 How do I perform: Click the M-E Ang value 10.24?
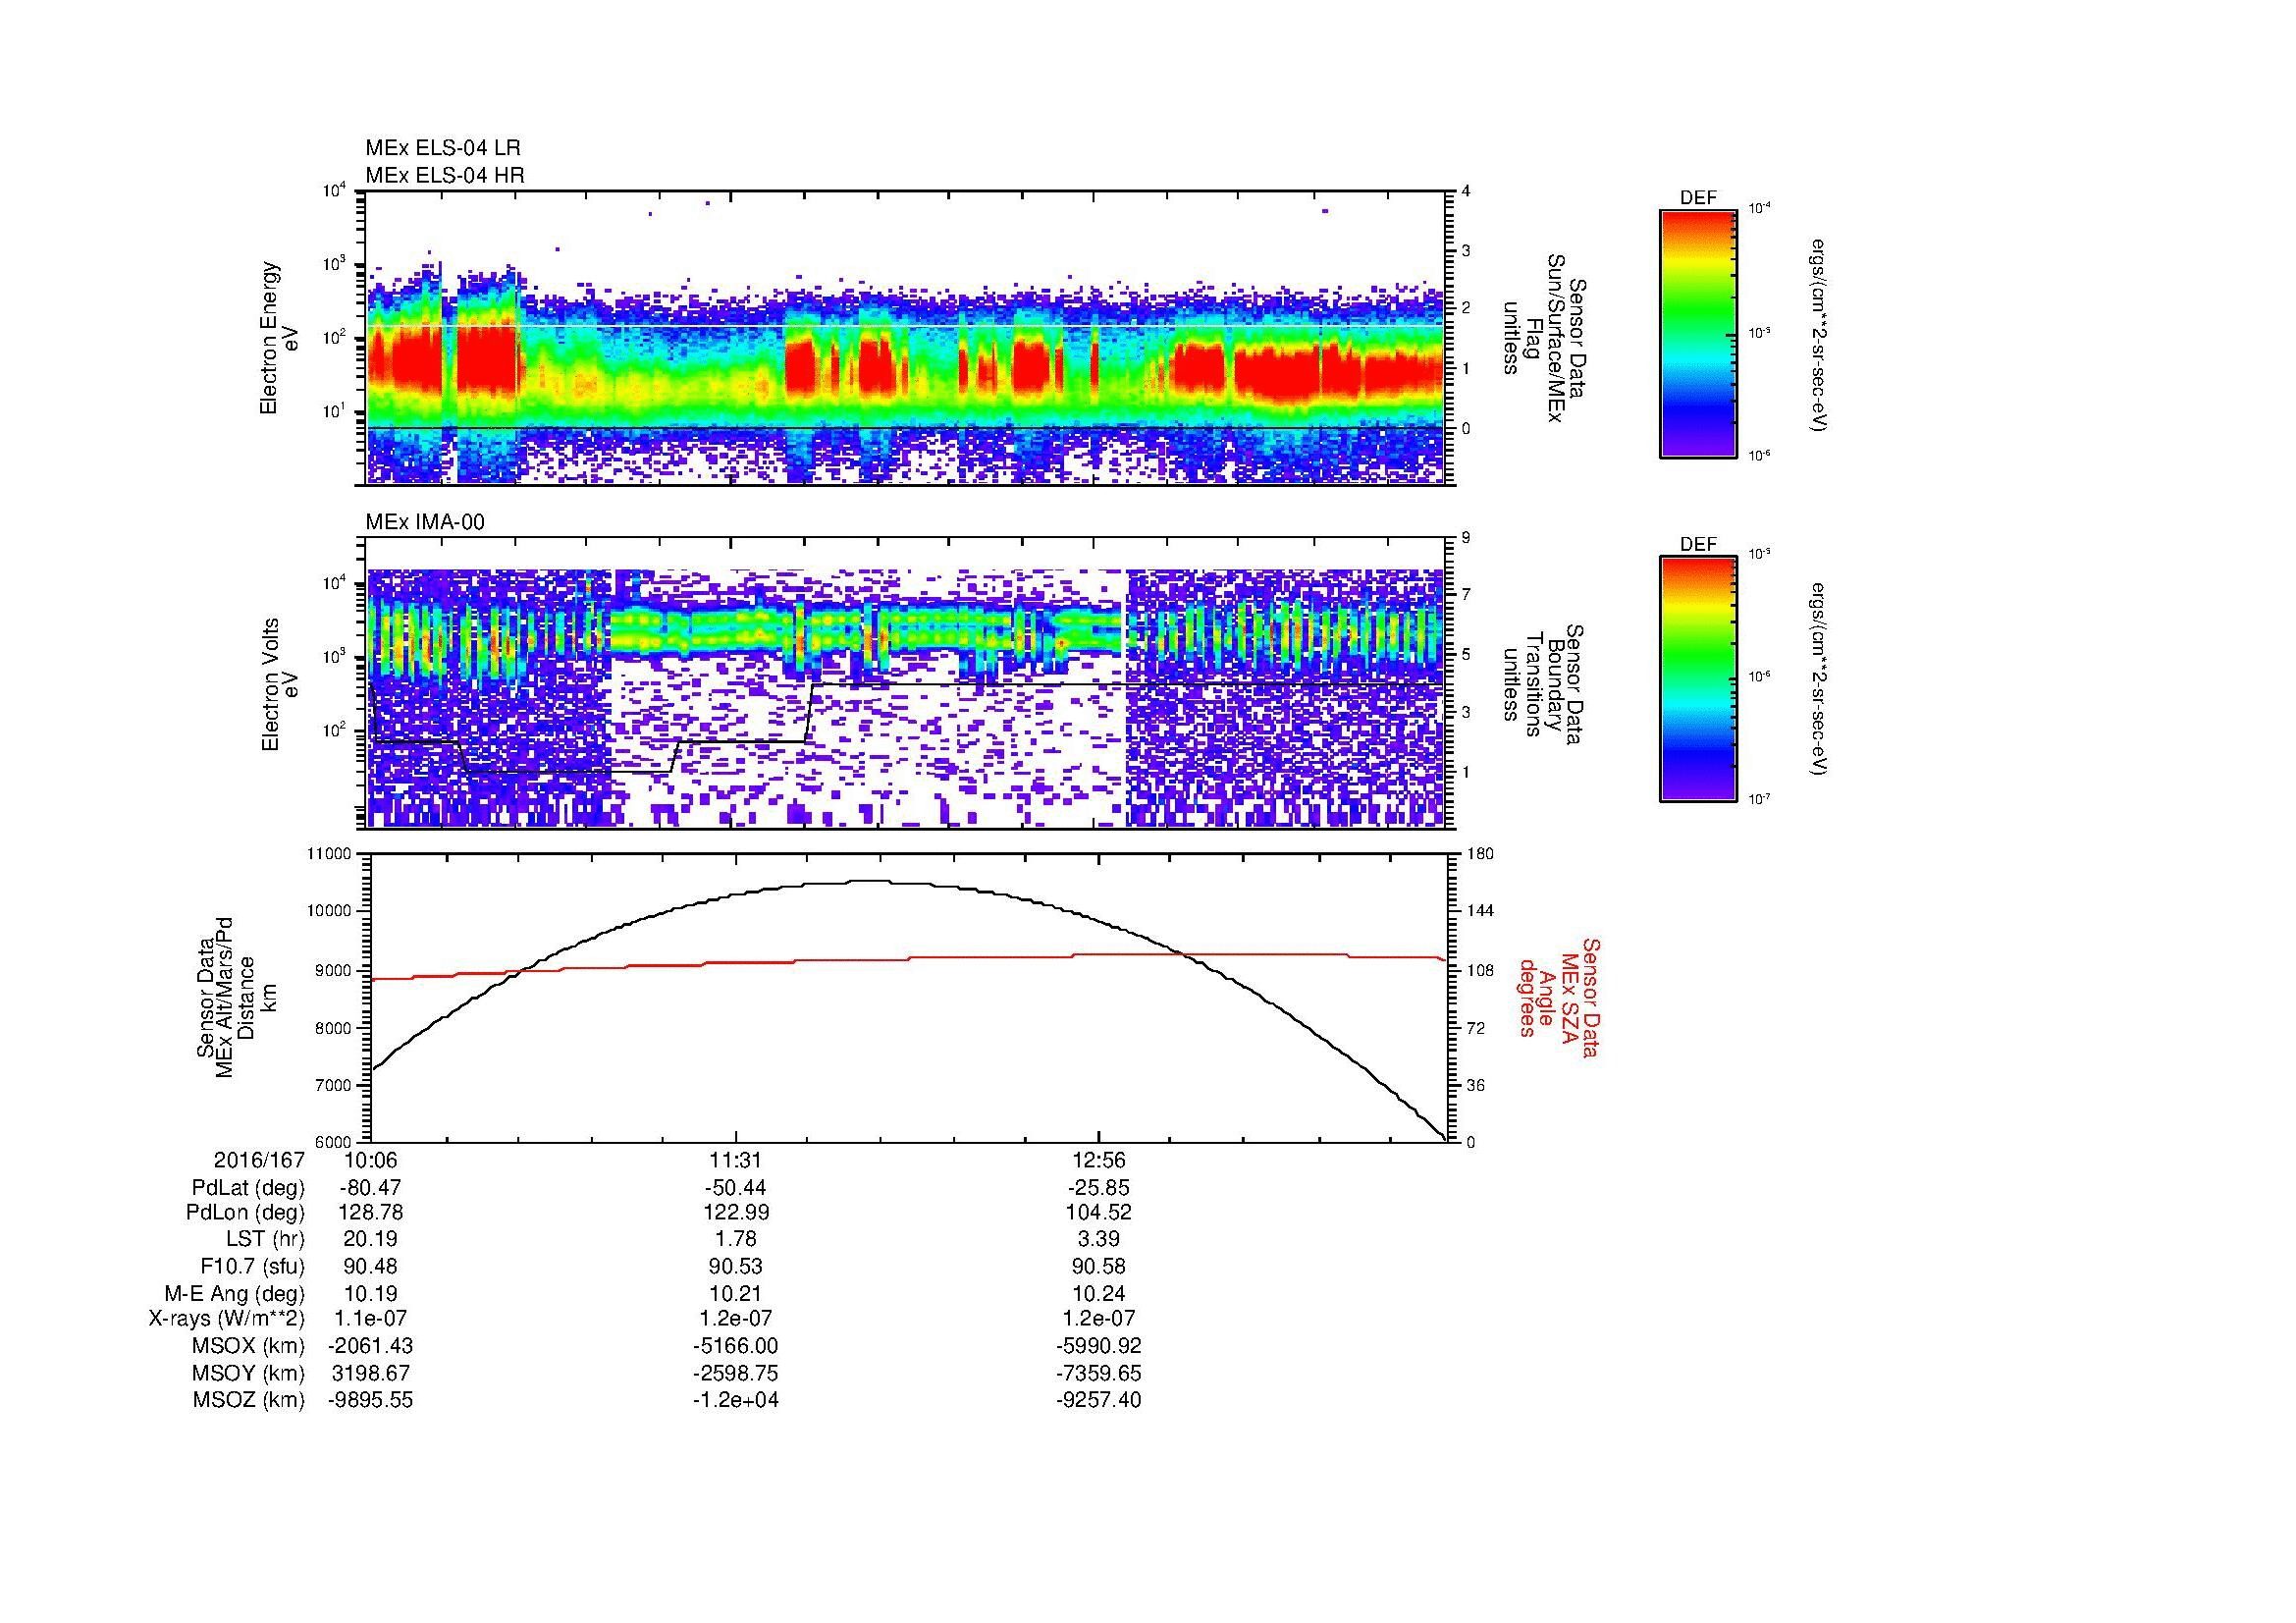tap(1099, 1293)
